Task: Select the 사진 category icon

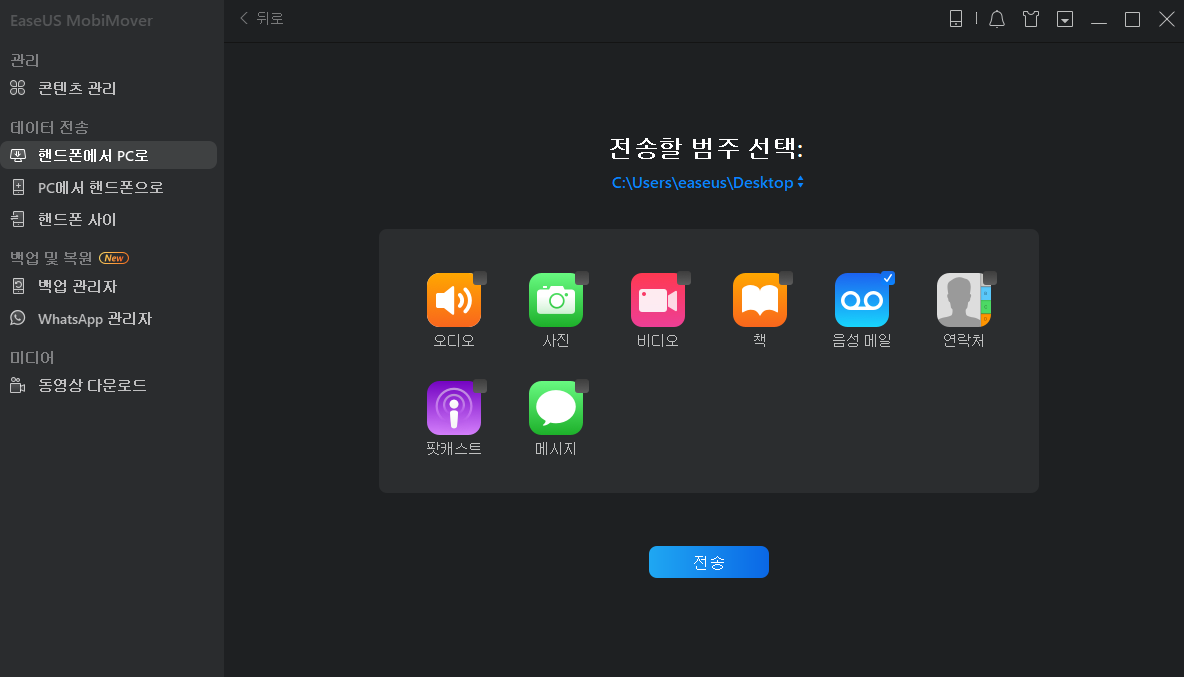Action: pos(556,300)
